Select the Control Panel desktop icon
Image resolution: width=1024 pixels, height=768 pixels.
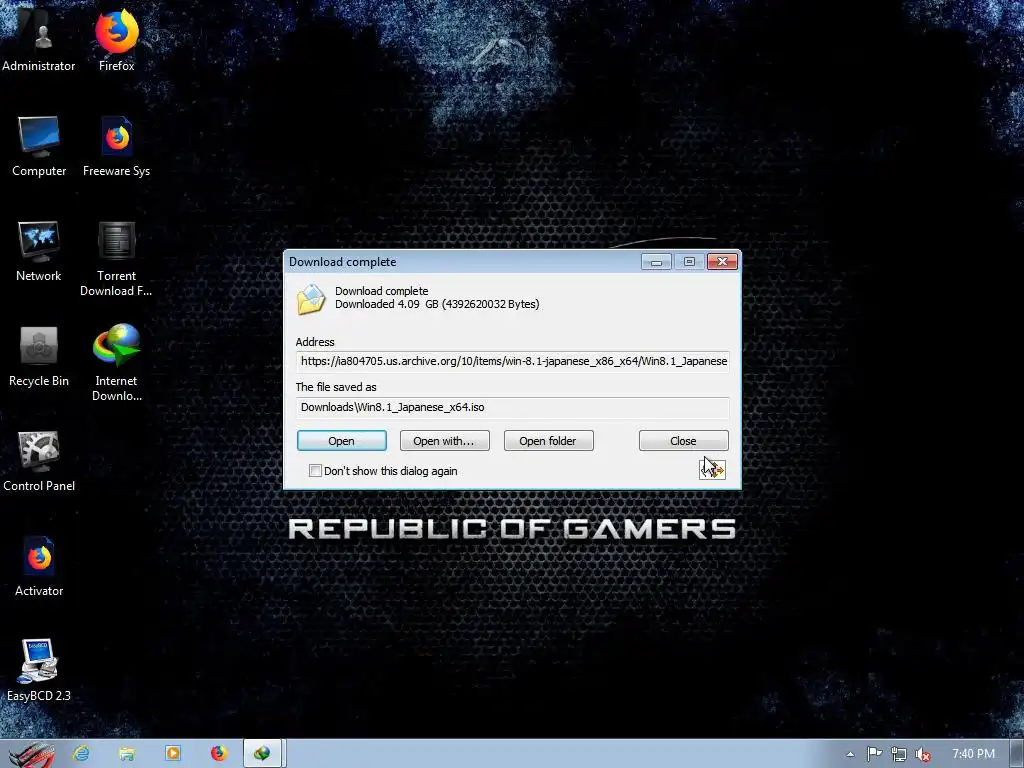39,462
